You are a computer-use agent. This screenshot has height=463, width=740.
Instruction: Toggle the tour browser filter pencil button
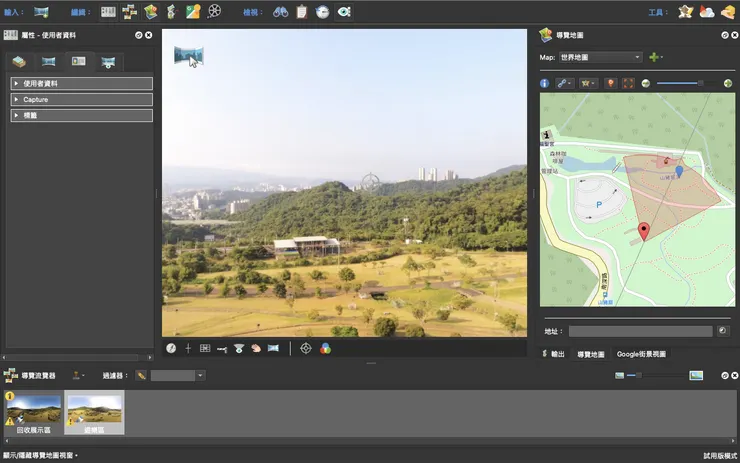click(141, 375)
